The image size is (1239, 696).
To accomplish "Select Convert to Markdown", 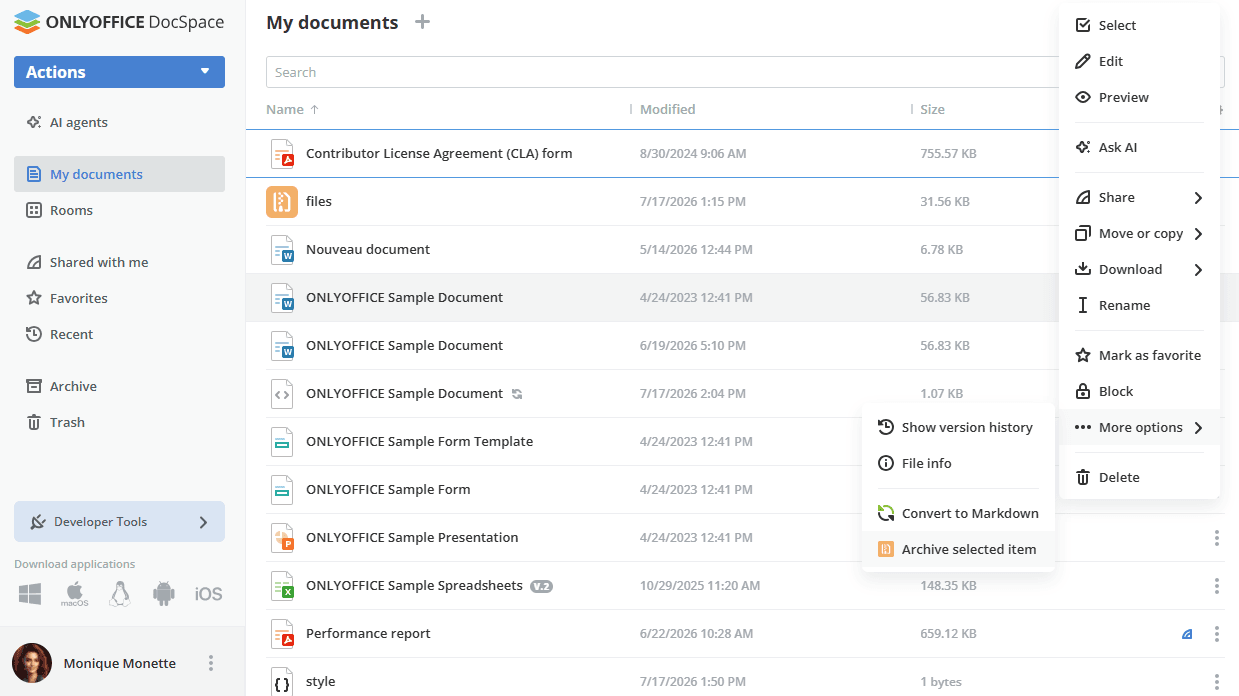I will 958,513.
